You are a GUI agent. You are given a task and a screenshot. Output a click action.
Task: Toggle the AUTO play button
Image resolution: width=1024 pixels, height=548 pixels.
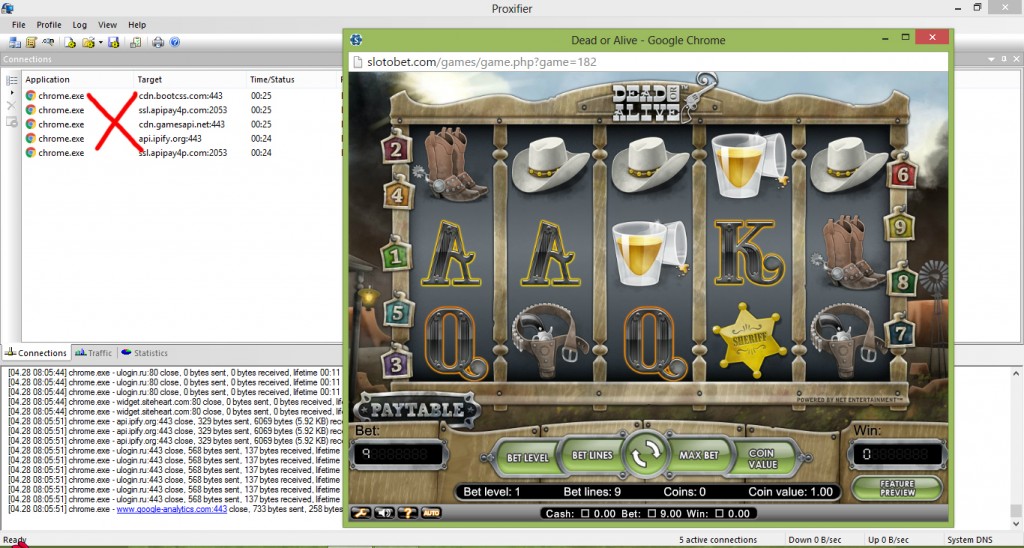tap(430, 513)
